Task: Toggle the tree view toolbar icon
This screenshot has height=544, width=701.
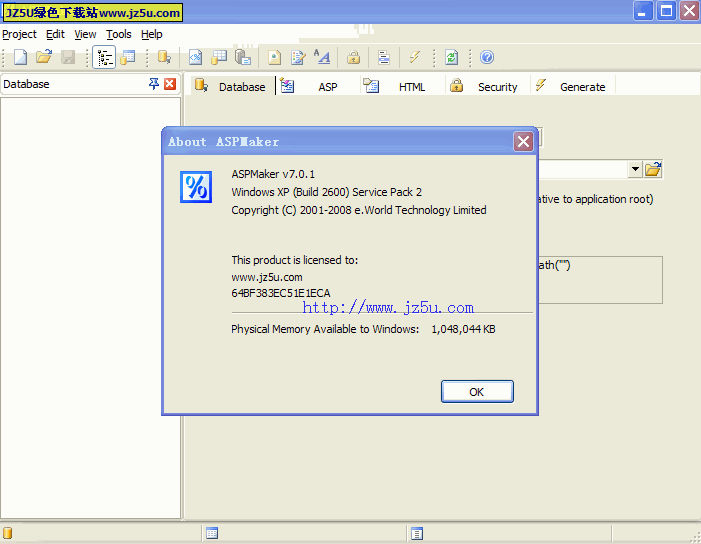Action: pos(104,57)
